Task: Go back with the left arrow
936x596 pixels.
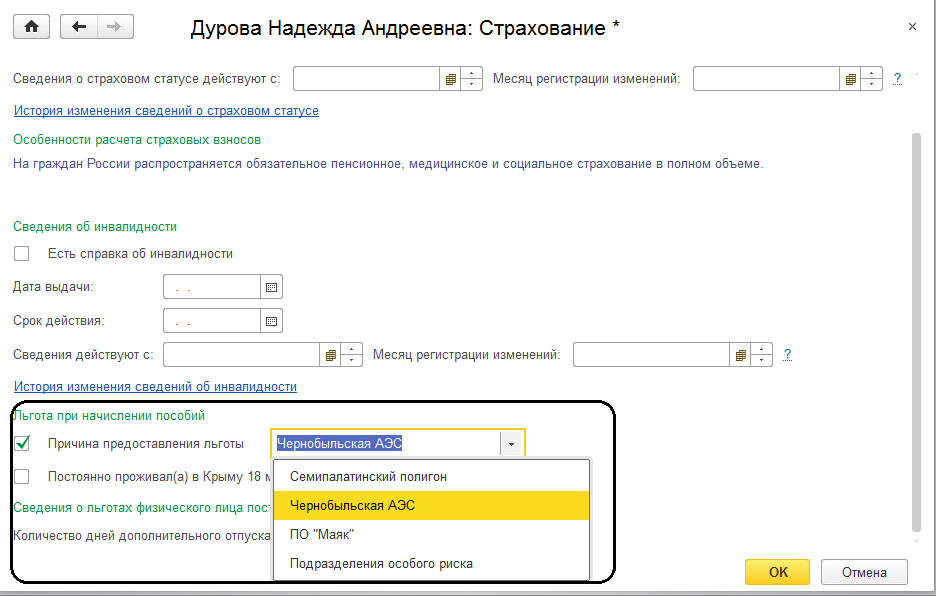Action: 79,27
